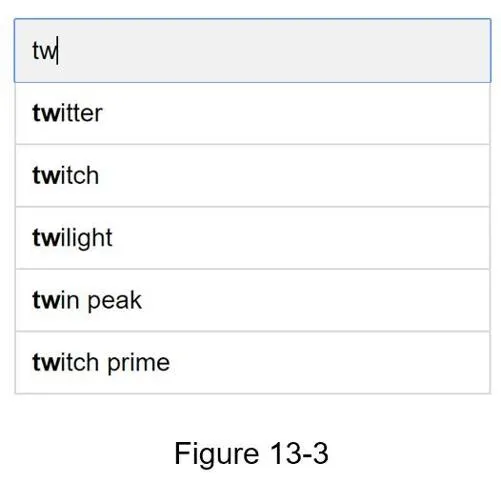Place cursor after "tw" in search input
The width and height of the screenshot is (501, 483).
point(58,51)
